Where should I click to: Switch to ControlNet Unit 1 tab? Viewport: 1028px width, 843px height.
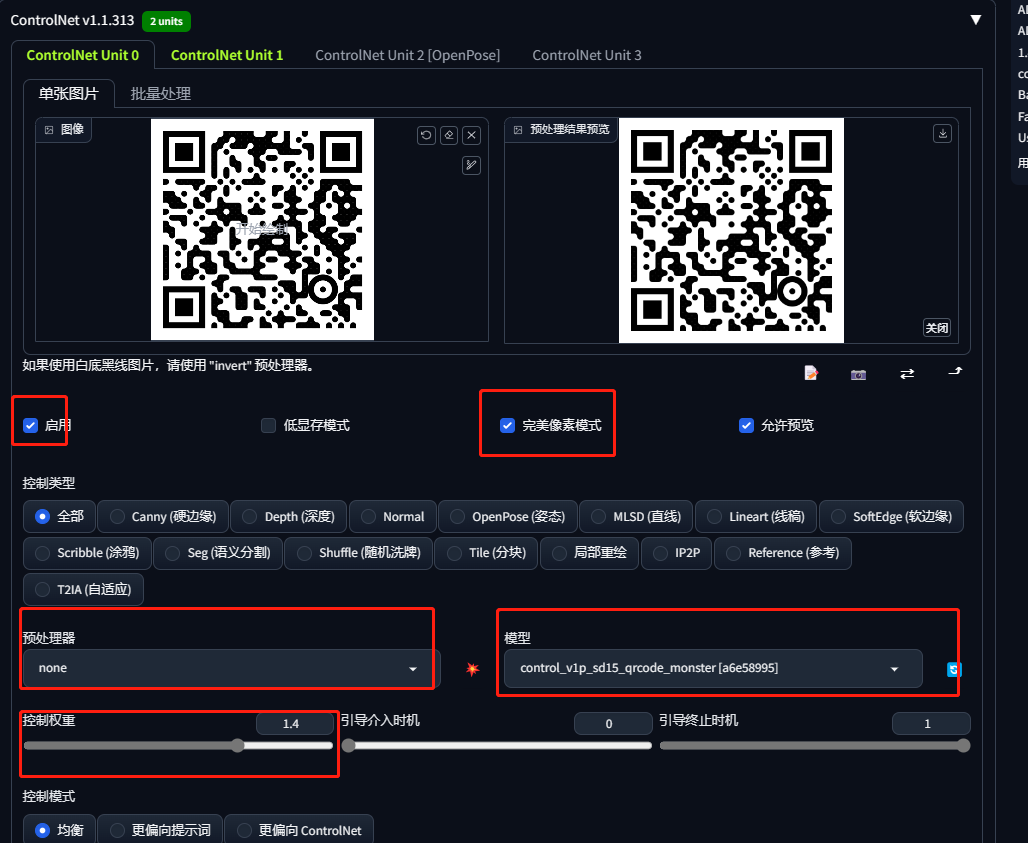coord(227,55)
